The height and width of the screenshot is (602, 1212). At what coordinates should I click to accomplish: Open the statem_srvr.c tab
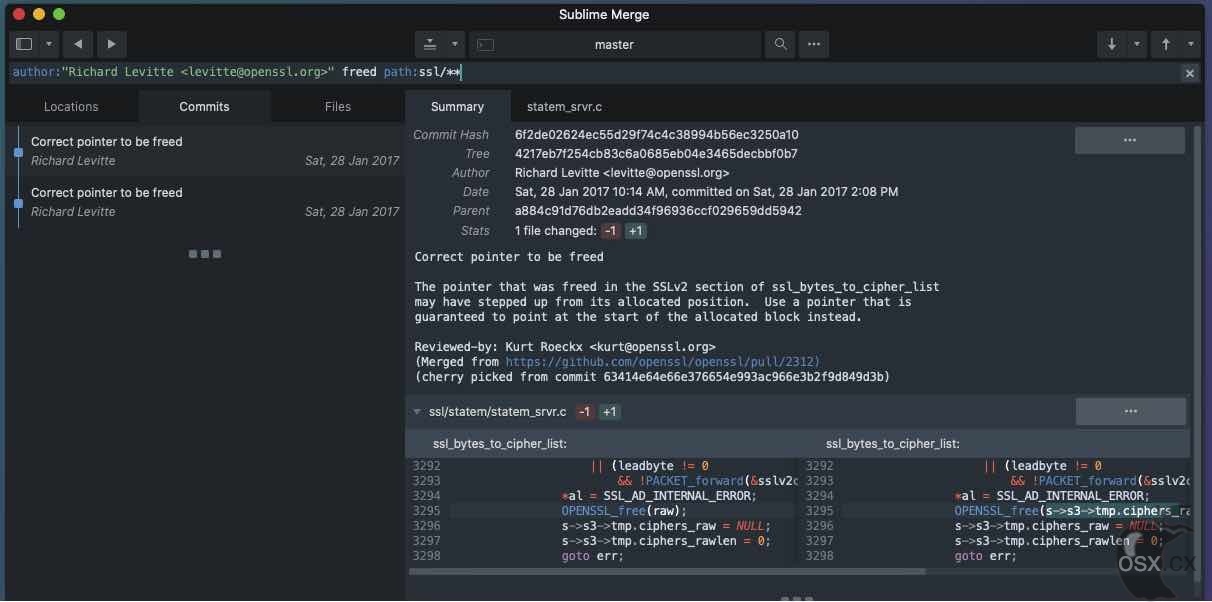(564, 106)
